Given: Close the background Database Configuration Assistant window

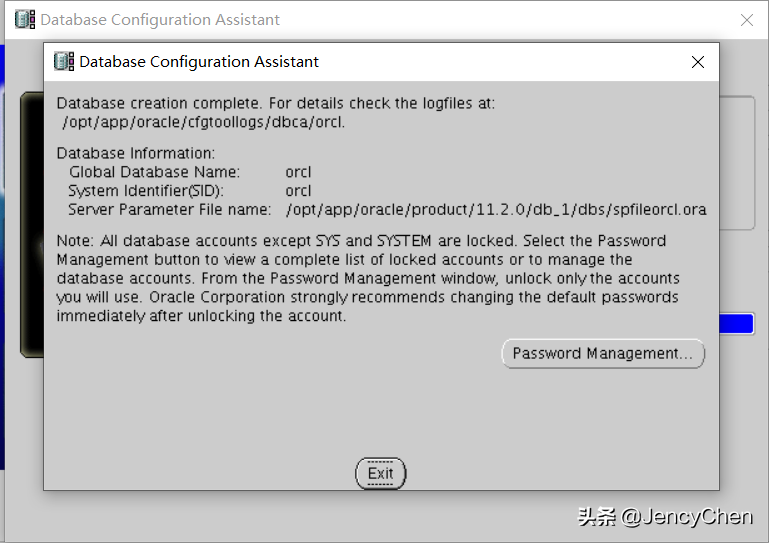Looking at the screenshot, I should (x=746, y=20).
